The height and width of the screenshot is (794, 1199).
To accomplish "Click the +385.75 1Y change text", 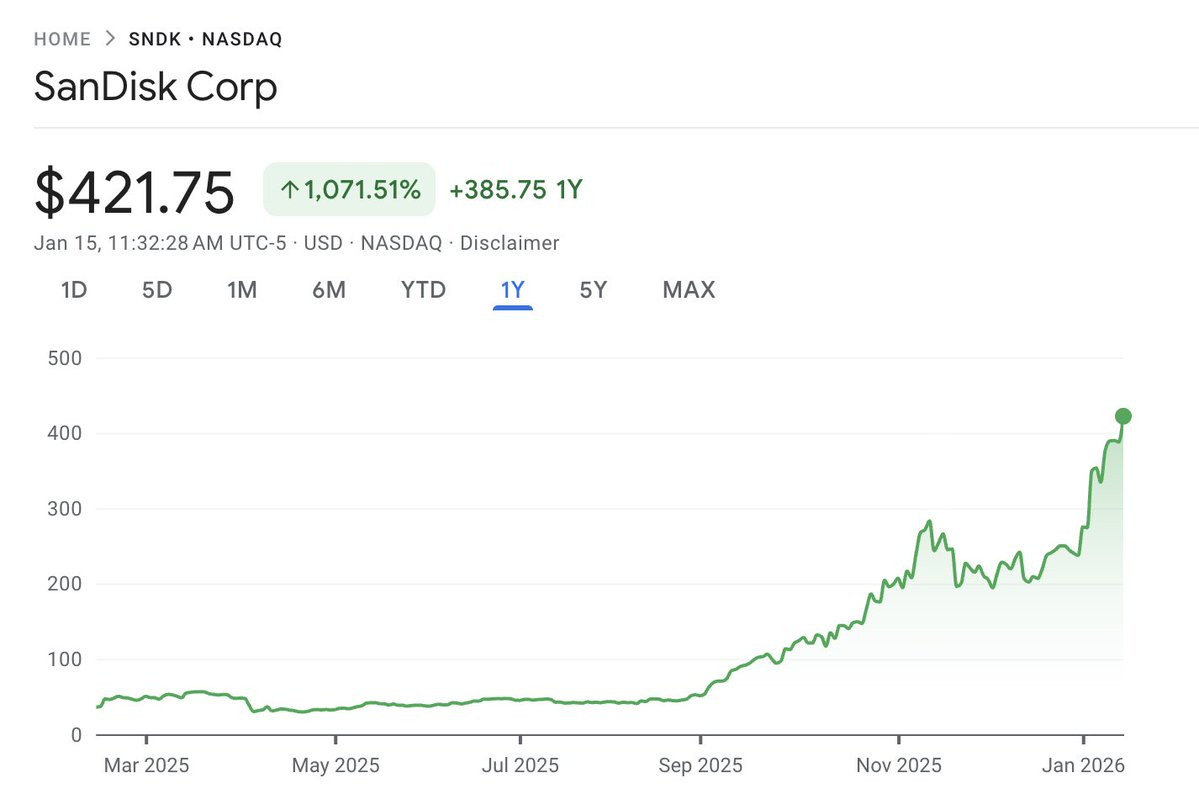I will (x=515, y=189).
